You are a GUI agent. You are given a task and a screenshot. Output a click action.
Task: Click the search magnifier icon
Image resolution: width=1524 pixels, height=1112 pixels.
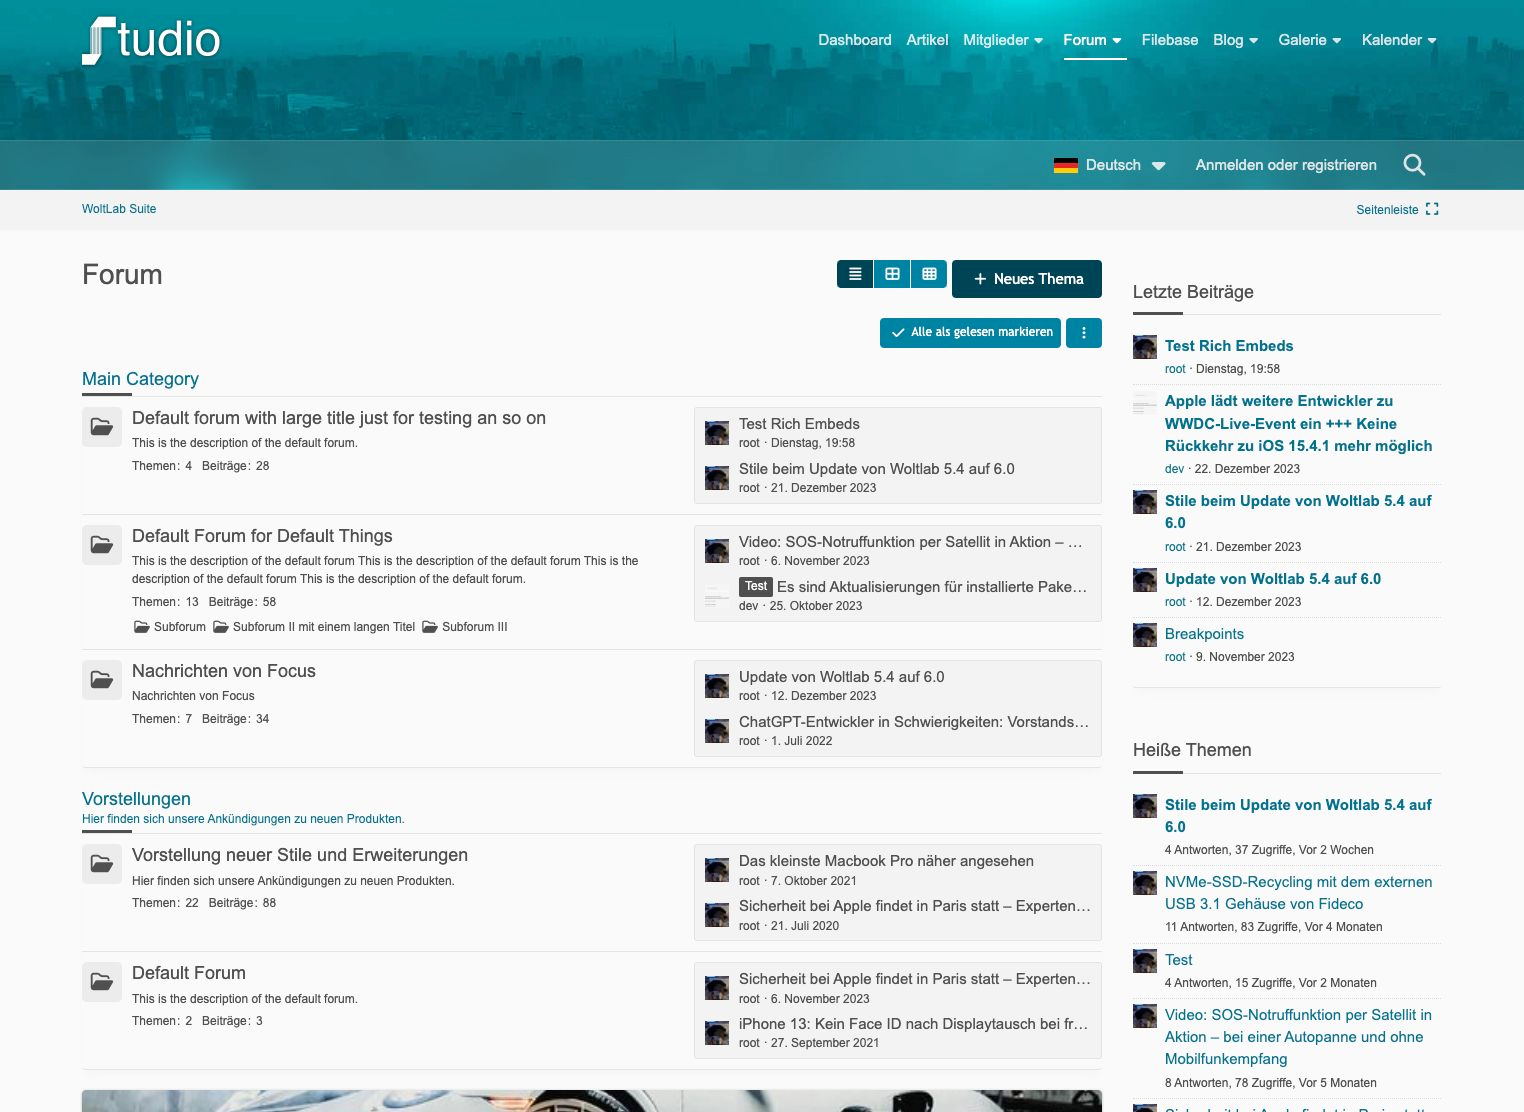coord(1414,165)
